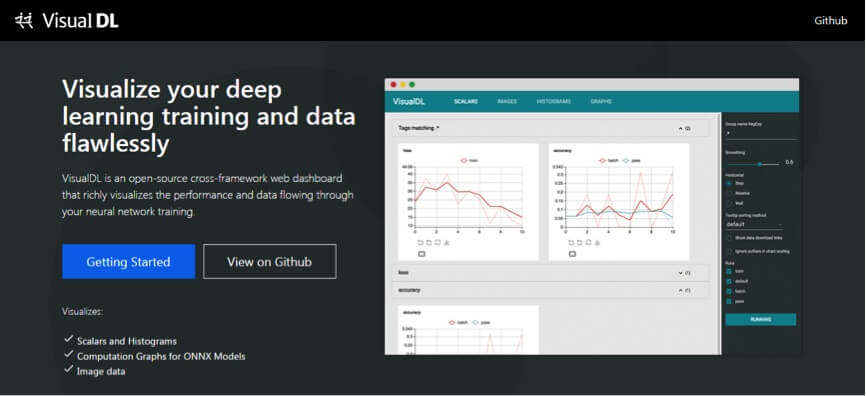
Task: Open the tooltip sorting method dropdown
Action: click(x=754, y=224)
